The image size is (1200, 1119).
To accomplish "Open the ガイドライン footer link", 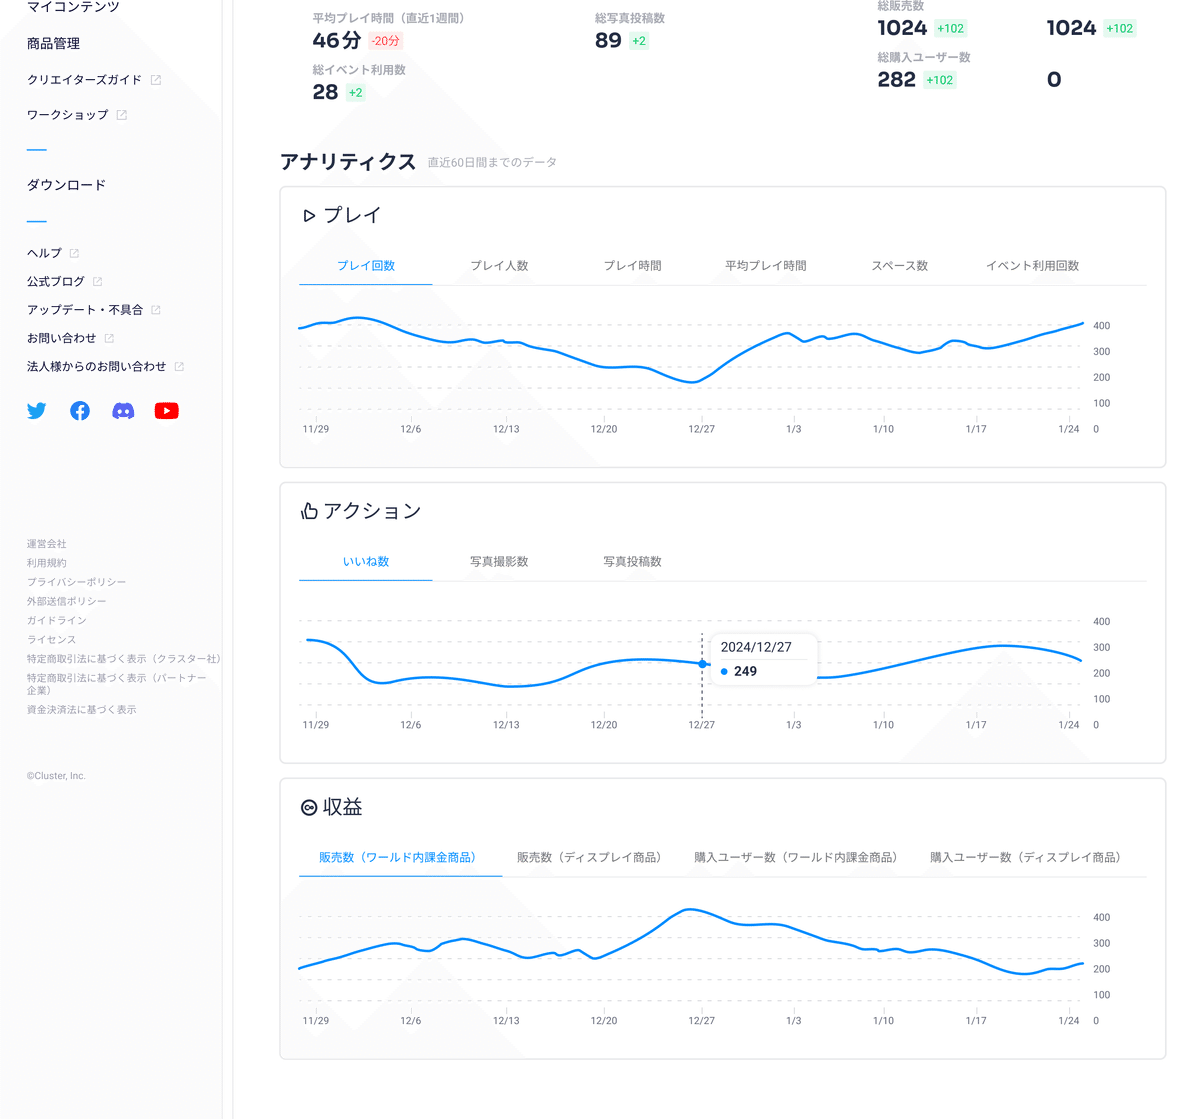I will (57, 620).
